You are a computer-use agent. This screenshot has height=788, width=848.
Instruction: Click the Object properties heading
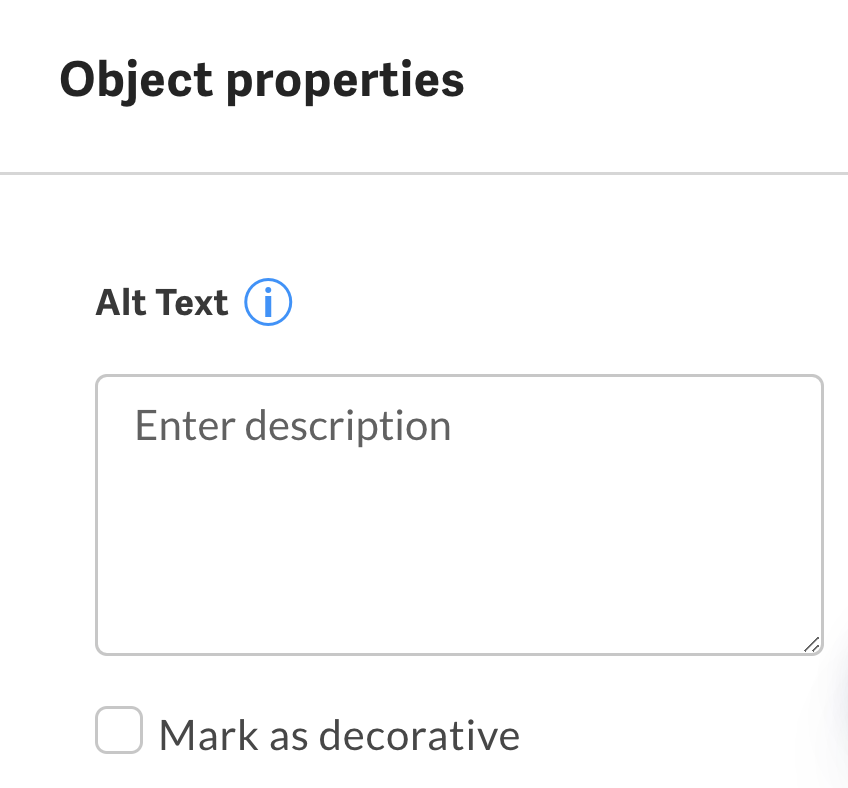click(x=262, y=80)
